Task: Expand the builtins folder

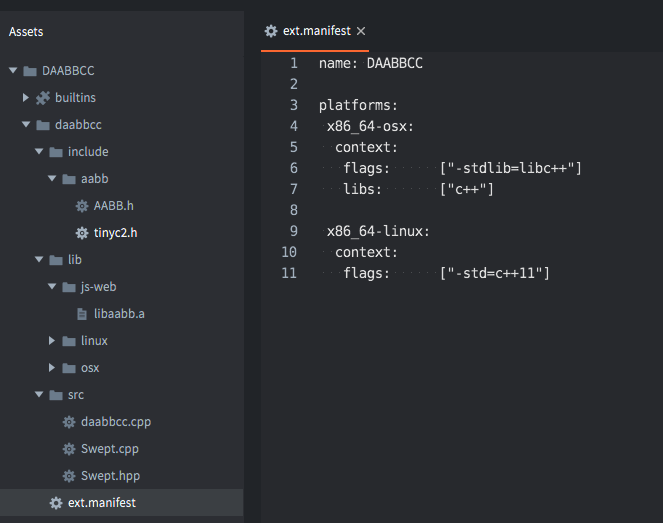Action: 25,98
